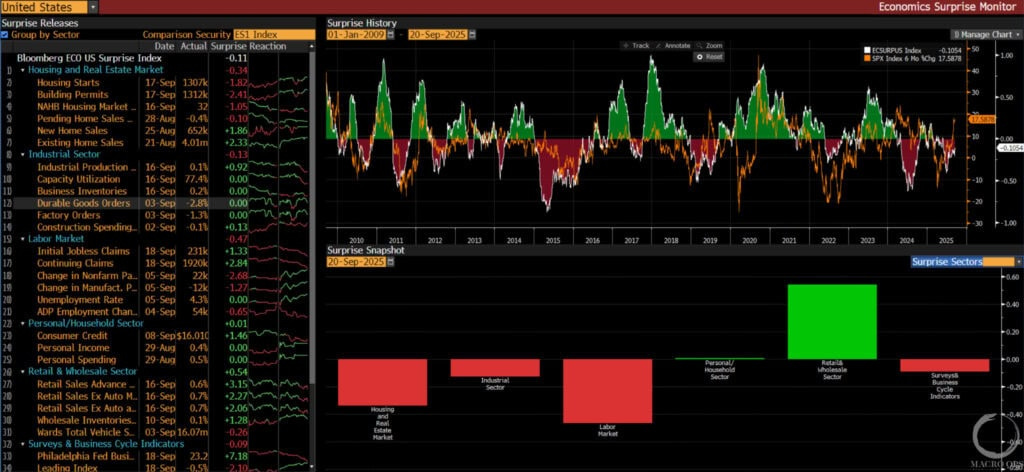Select Surveys & Business Cycle Indicators bar
The height and width of the screenshot is (472, 1024).
pos(944,365)
